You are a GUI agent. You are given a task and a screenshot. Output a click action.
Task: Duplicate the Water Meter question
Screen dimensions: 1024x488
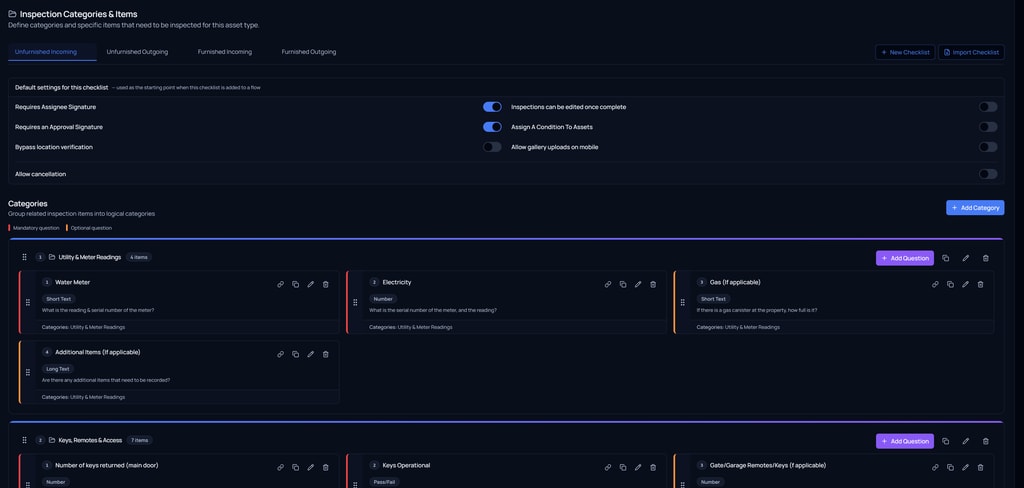pos(295,284)
